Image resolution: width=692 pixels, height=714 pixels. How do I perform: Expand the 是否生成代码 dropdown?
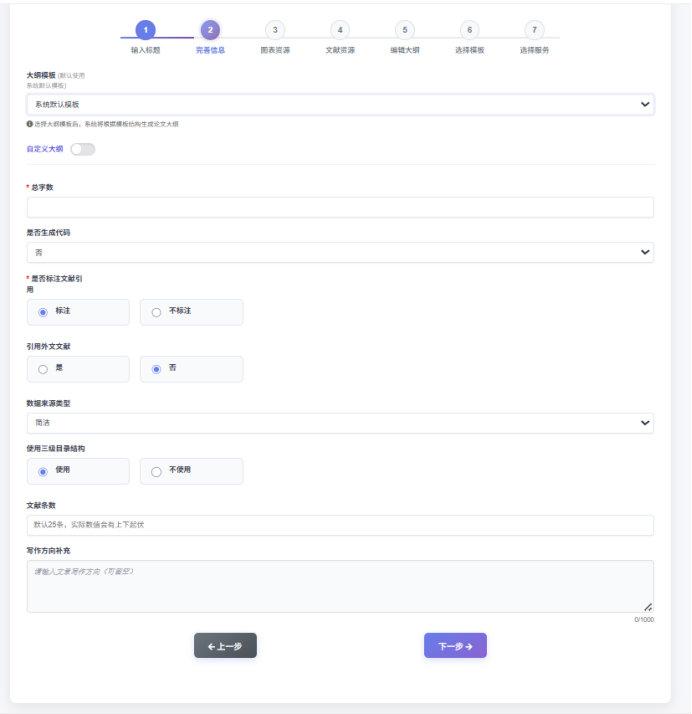tap(340, 252)
